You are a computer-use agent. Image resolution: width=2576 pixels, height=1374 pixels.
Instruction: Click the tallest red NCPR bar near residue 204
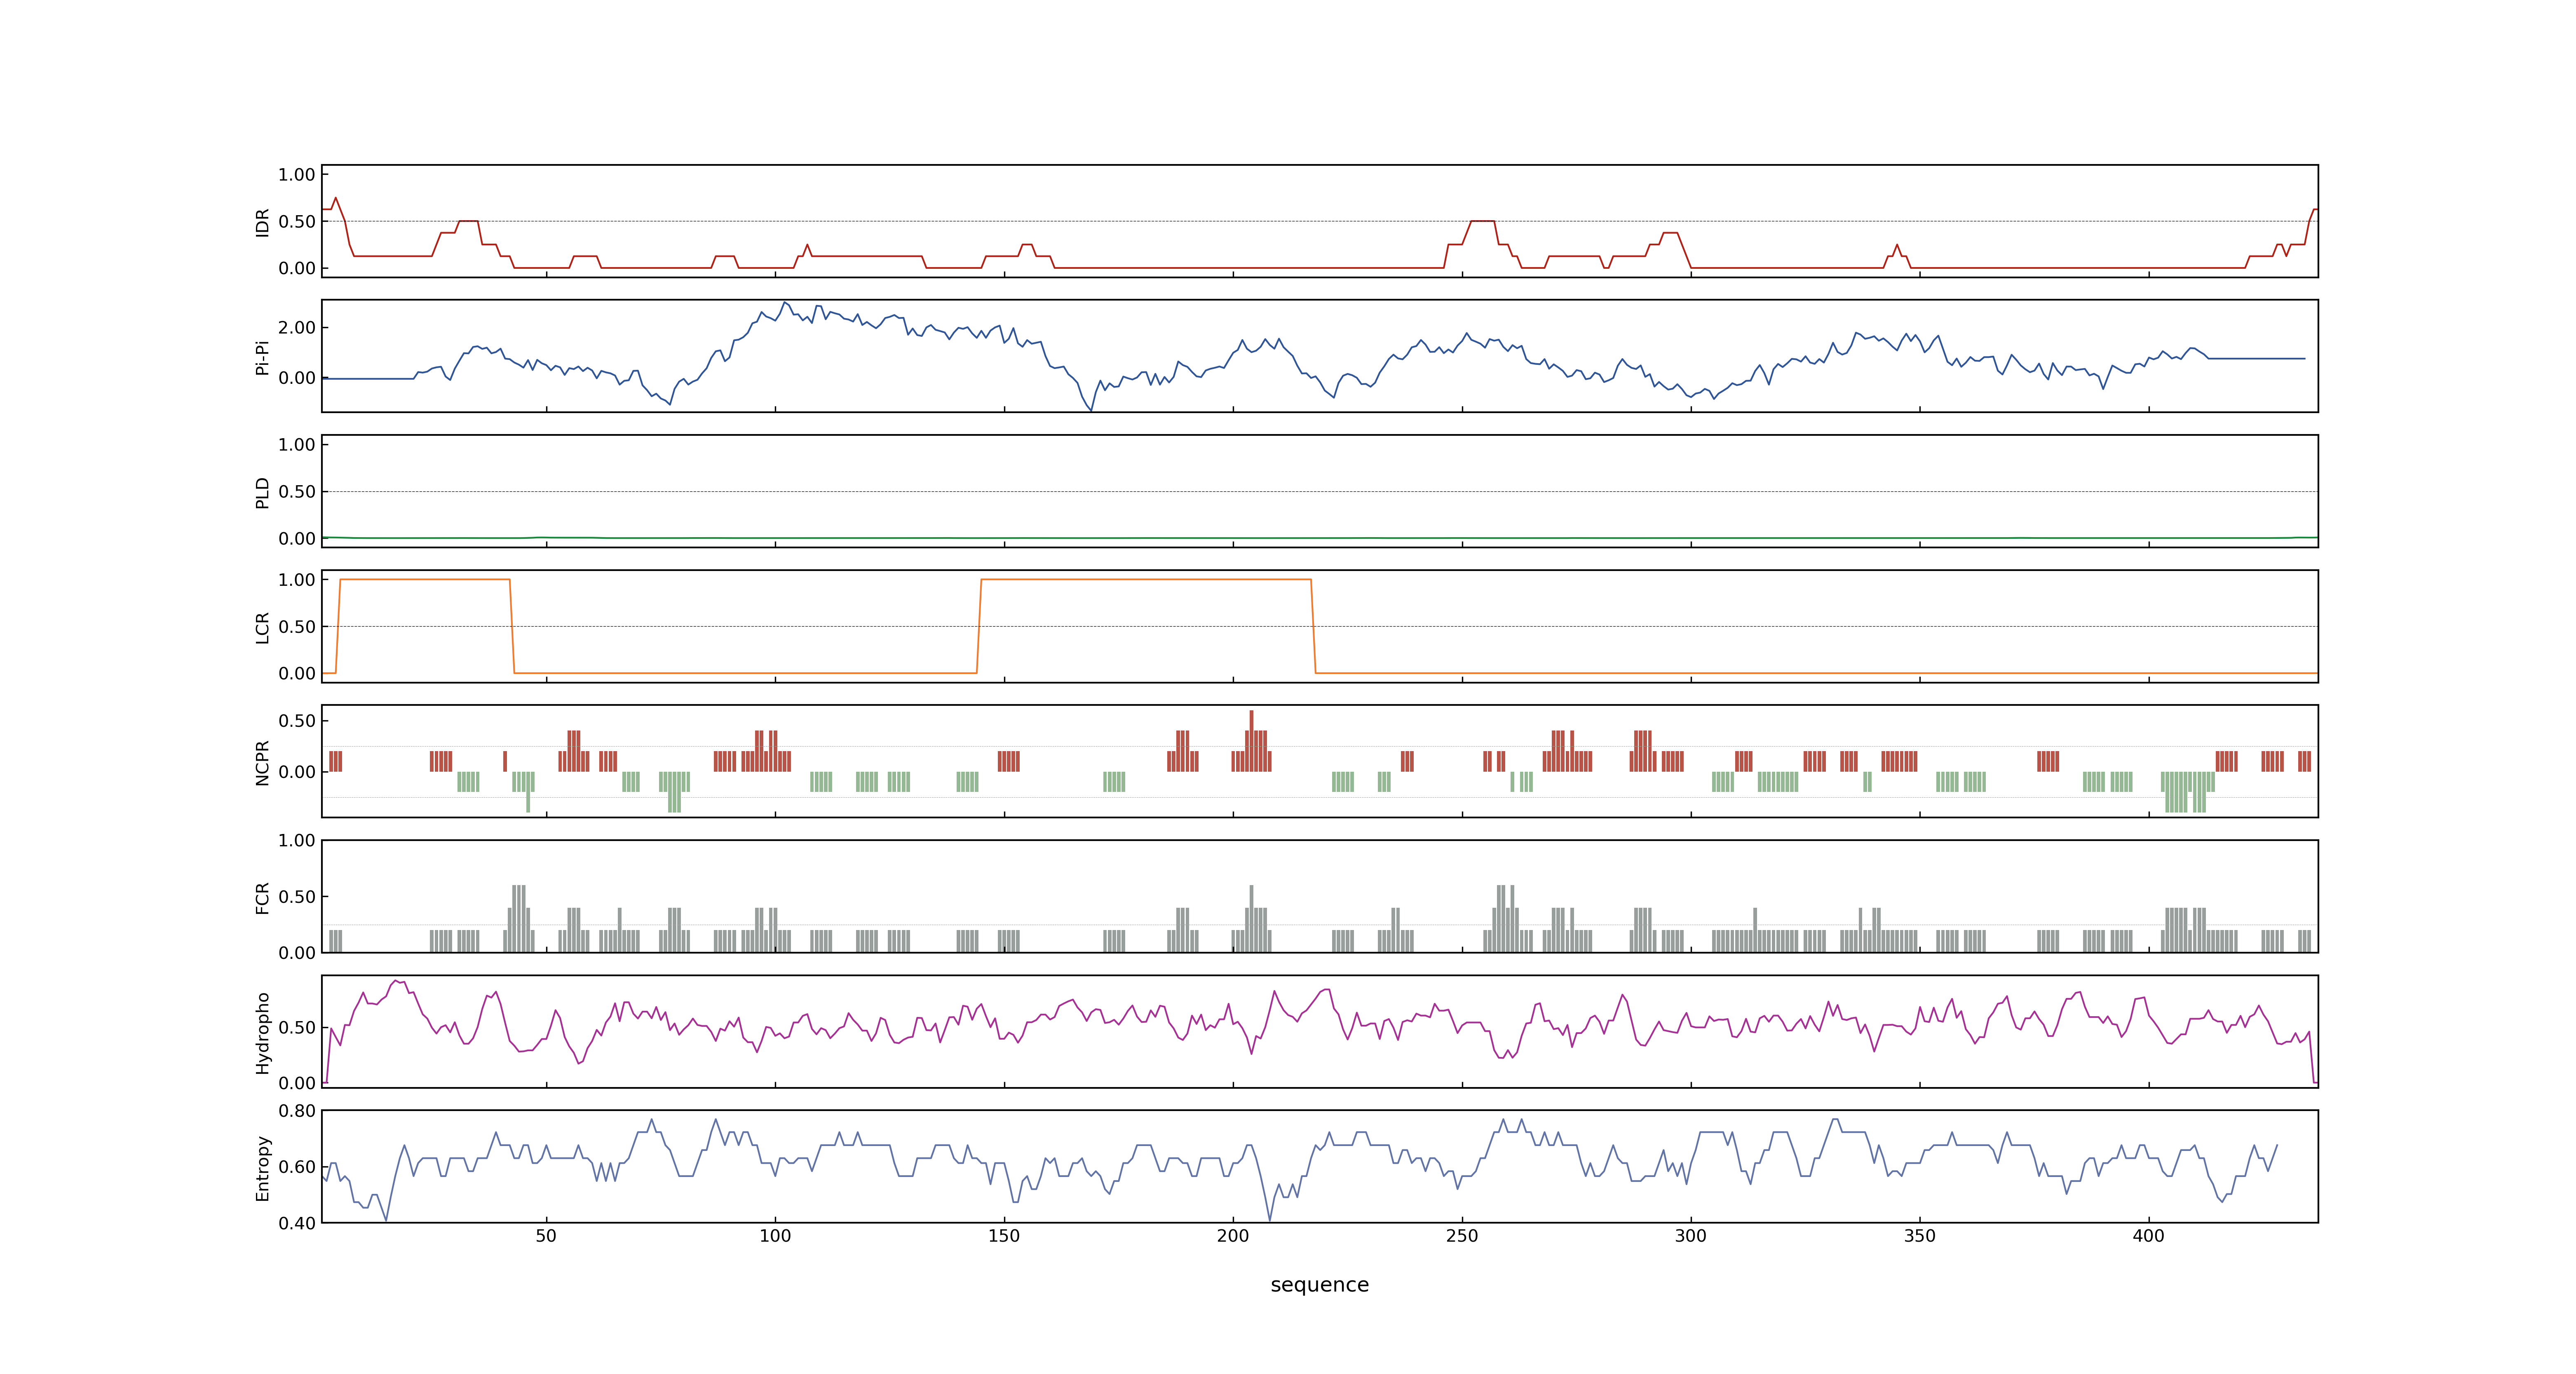click(1251, 741)
